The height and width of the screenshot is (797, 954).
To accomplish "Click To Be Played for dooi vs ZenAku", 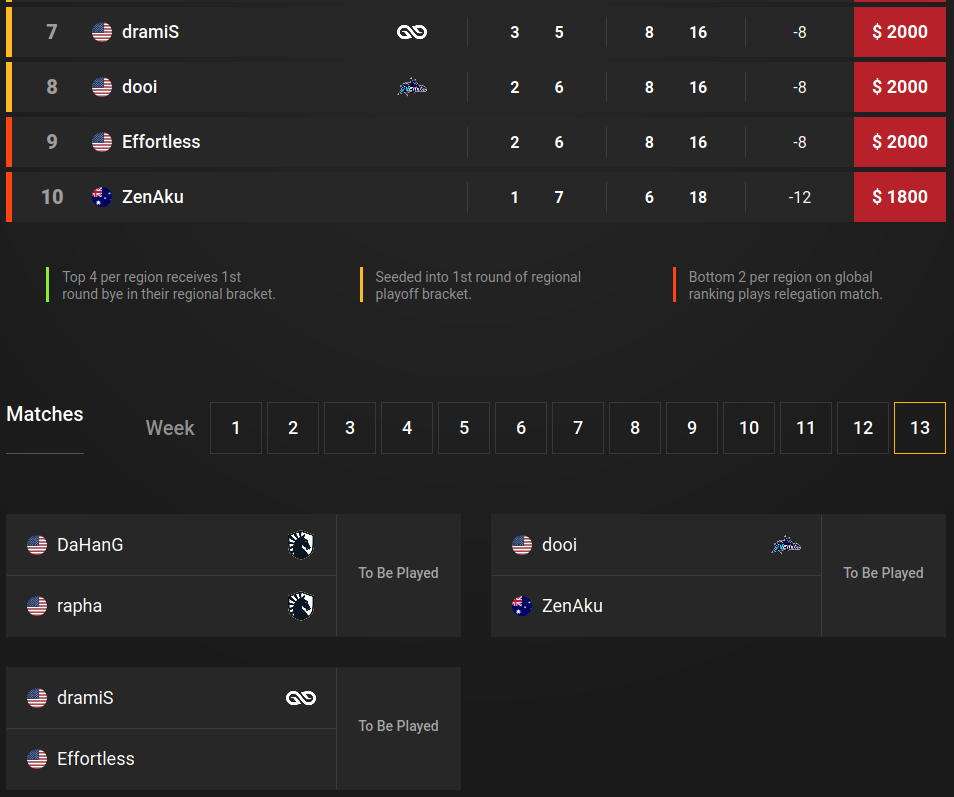I will click(x=883, y=573).
